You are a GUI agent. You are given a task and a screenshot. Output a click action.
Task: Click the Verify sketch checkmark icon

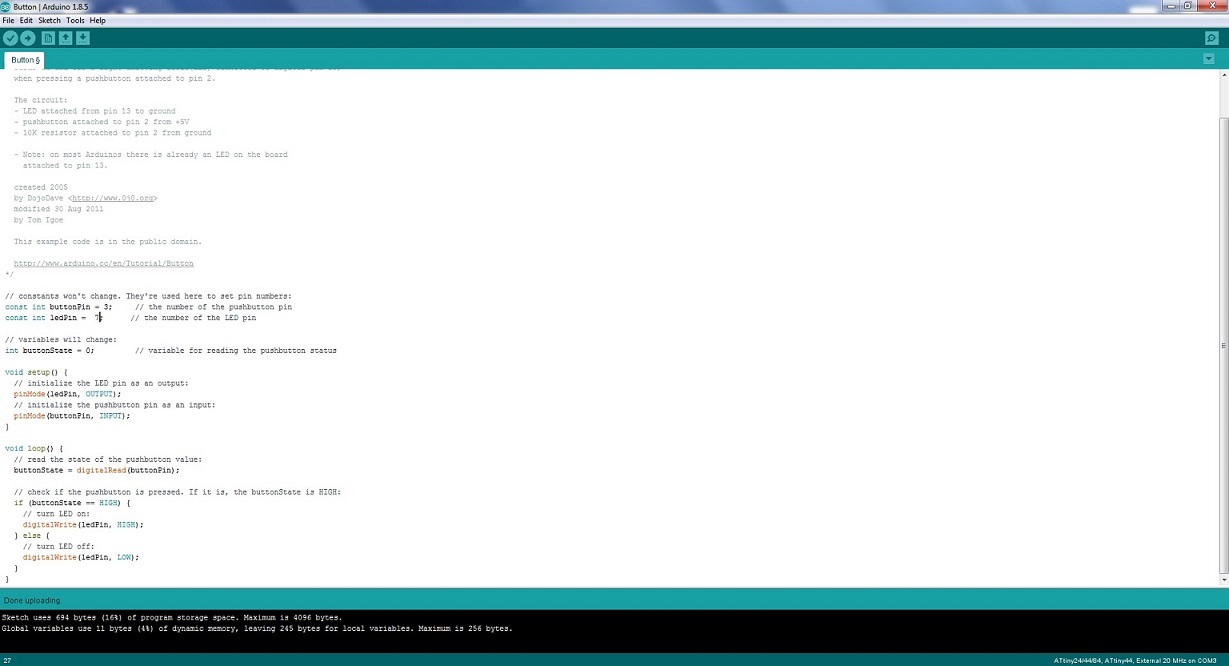coord(10,38)
